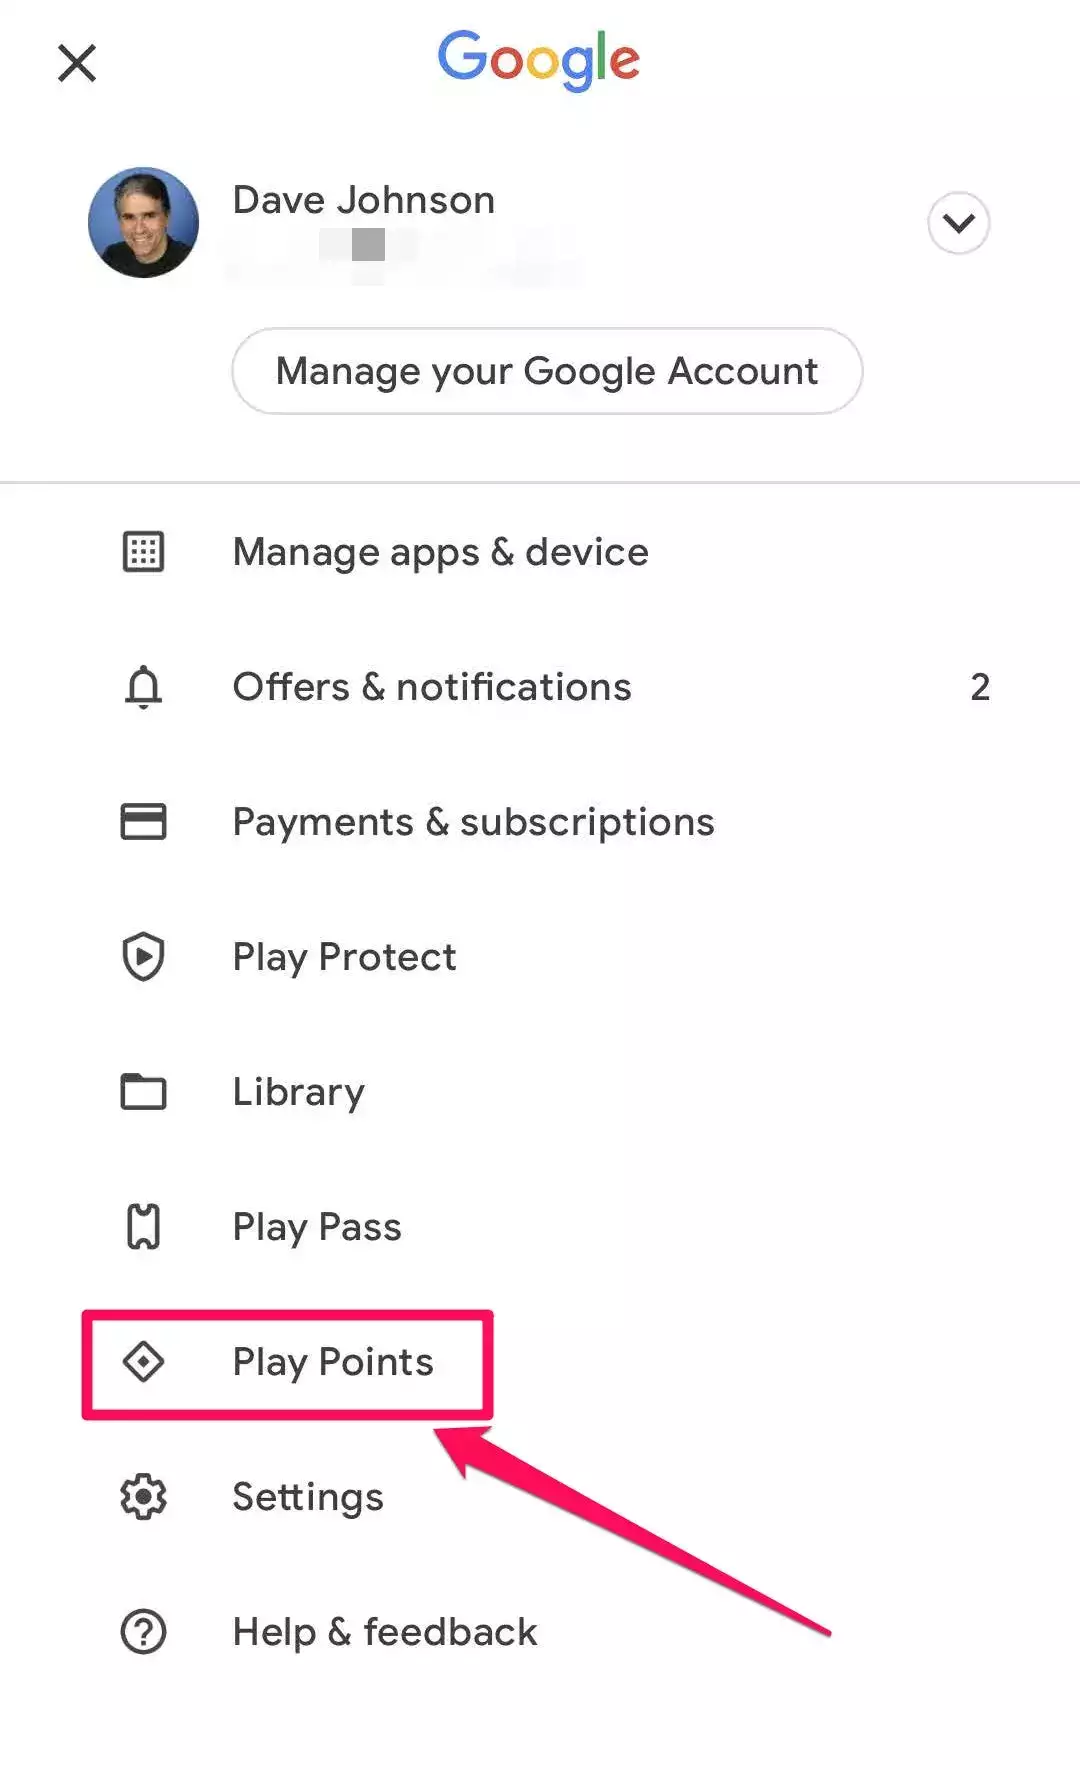Tap the Dave Johnson account name
Viewport: 1080px width, 1770px height.
(364, 200)
